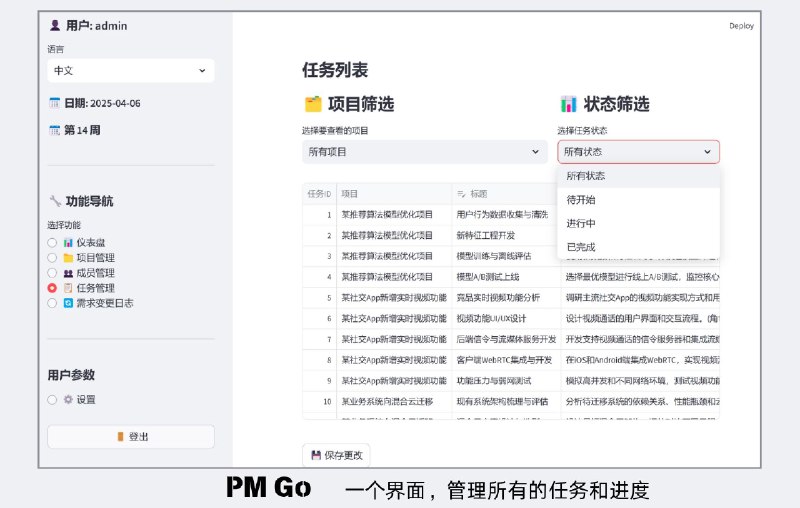Click the chevron arrow of 所有项目 dropdown
Screen dimensions: 800x508
(x=535, y=151)
